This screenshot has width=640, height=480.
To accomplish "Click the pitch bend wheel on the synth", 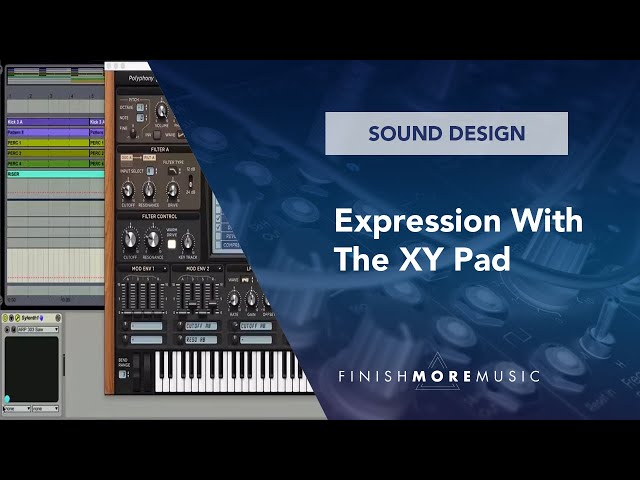I will tap(136, 372).
